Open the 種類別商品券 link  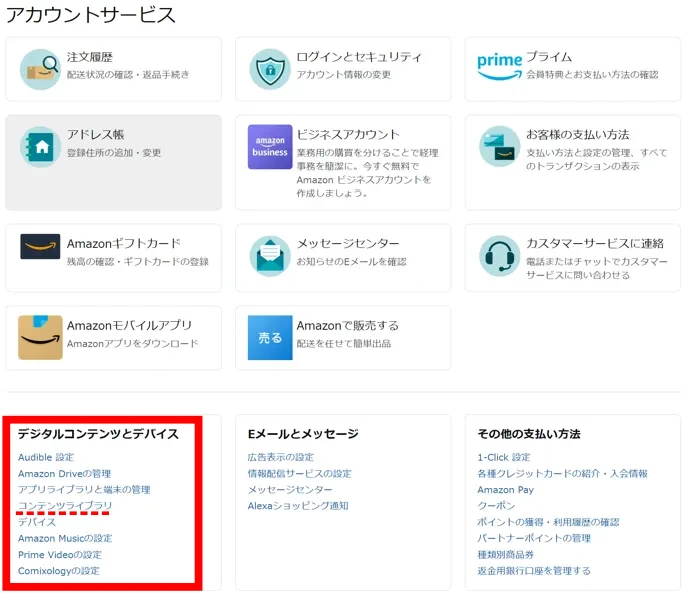click(x=505, y=555)
